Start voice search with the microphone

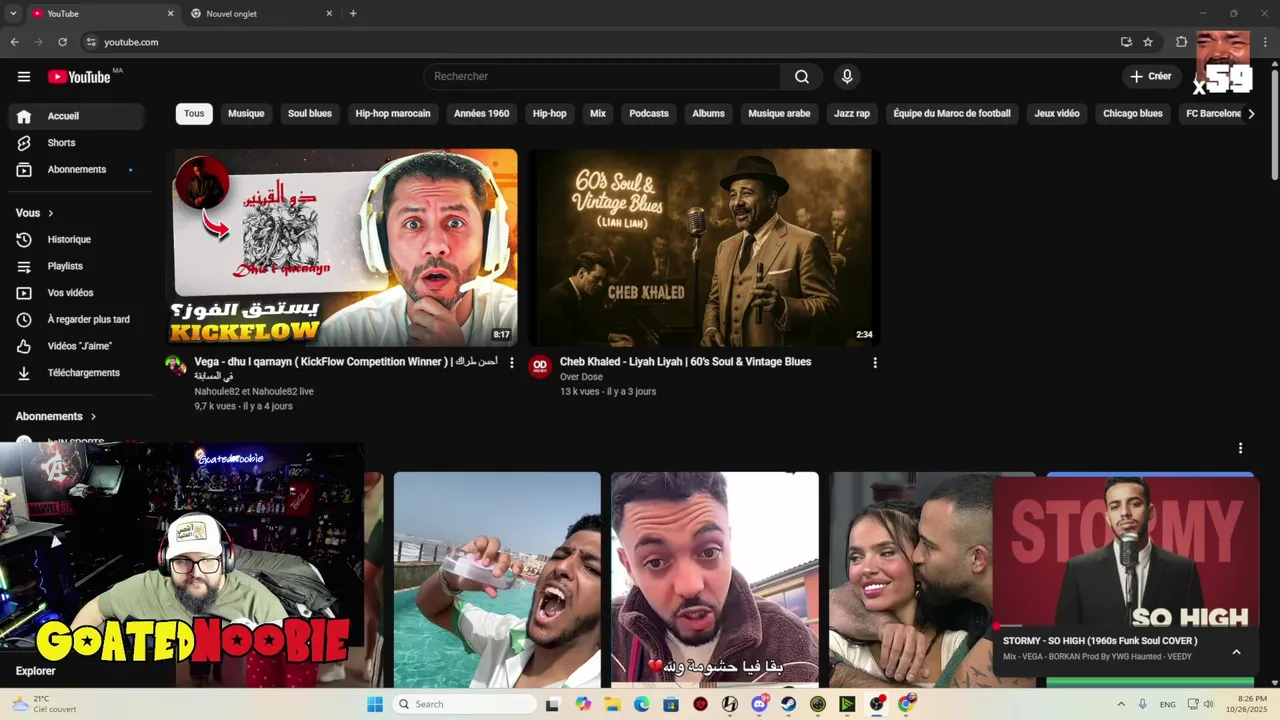click(847, 77)
